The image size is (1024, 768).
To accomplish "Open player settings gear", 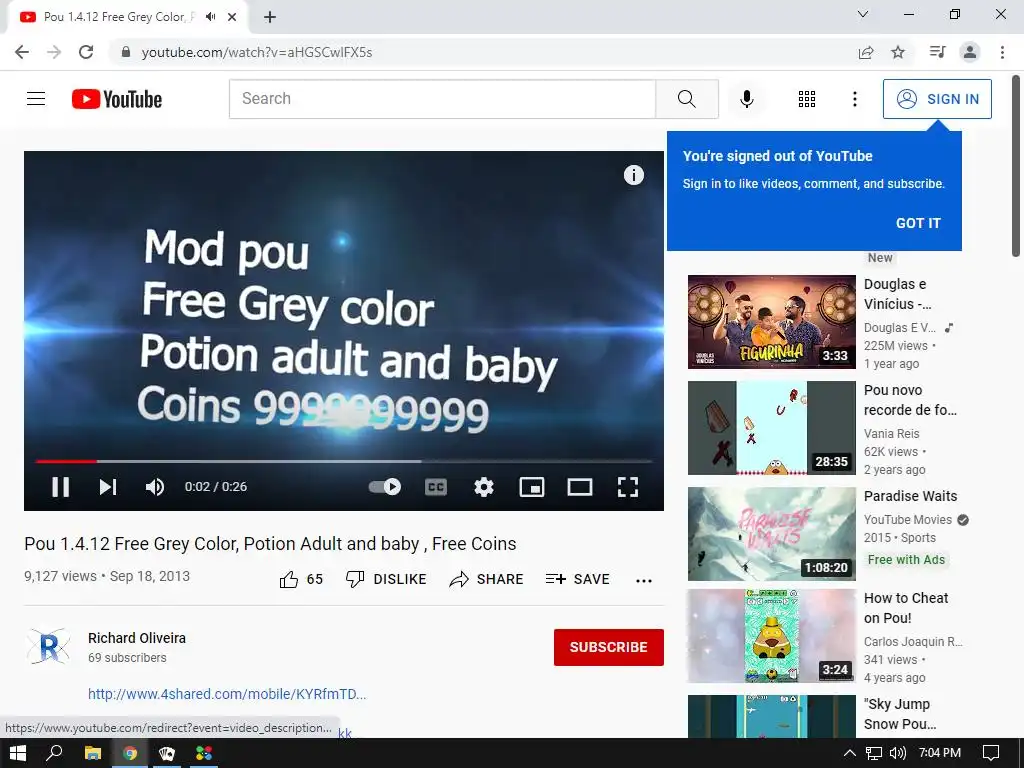I will 484,487.
